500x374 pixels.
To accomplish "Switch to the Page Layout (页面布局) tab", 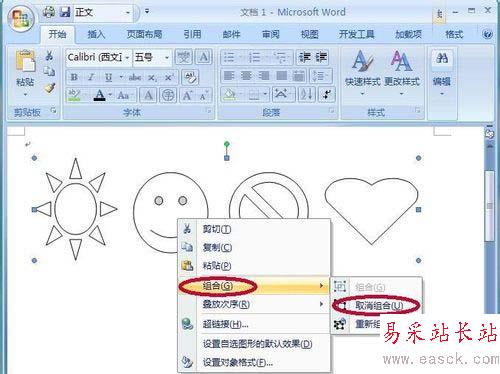I will click(144, 34).
